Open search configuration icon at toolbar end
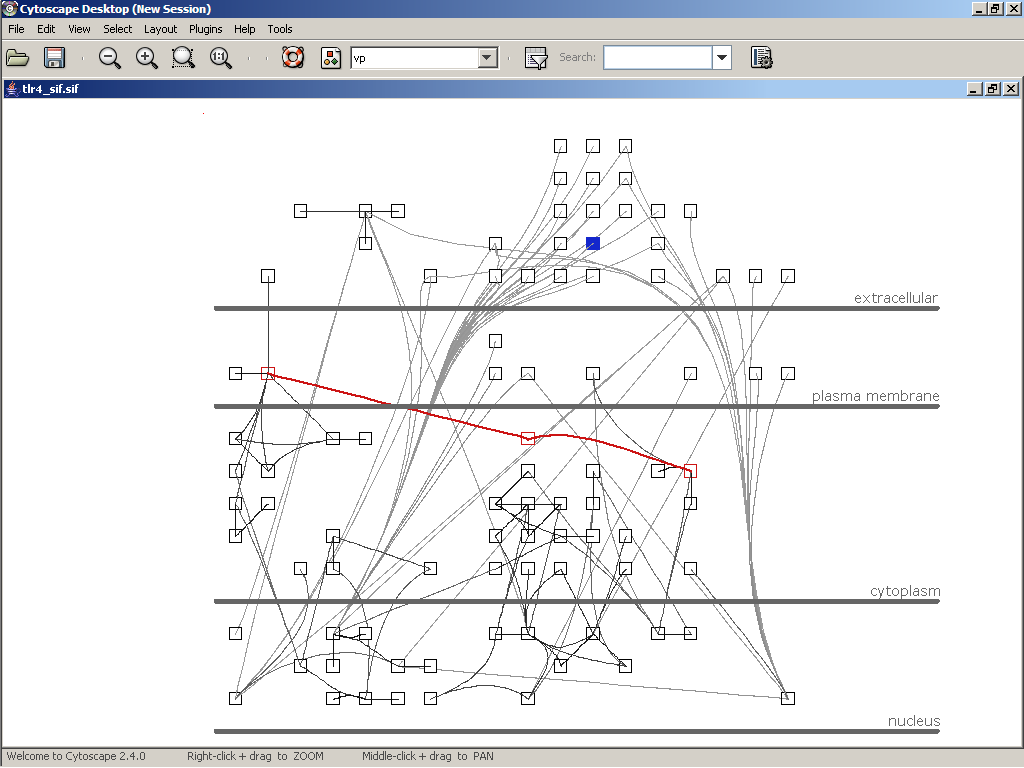This screenshot has height=768, width=1024. [x=762, y=58]
